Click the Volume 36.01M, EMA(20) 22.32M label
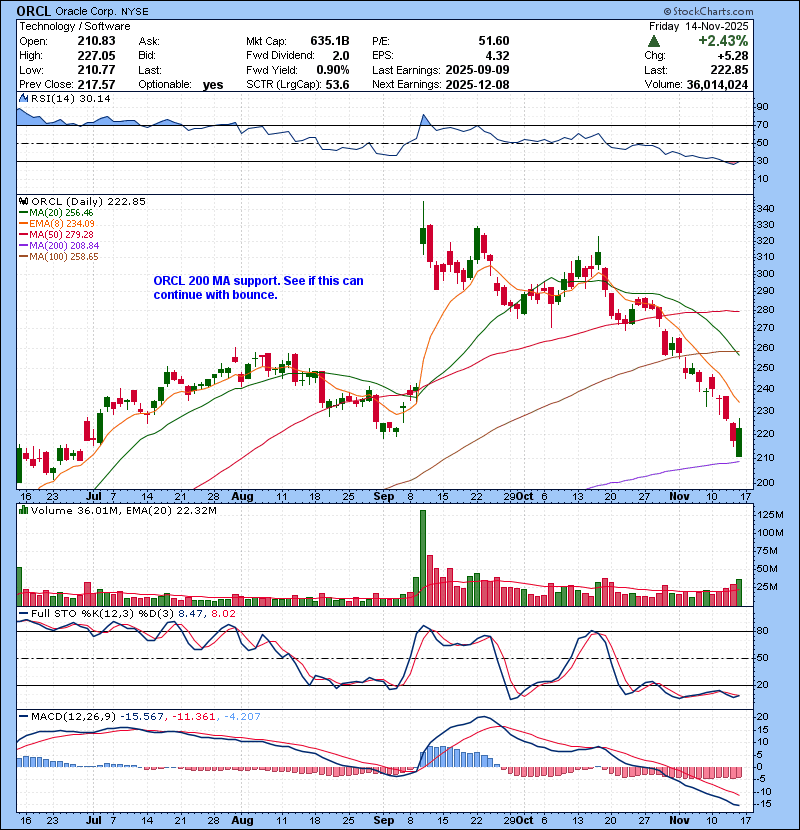Screen dimensions: 800x830 tap(124, 510)
